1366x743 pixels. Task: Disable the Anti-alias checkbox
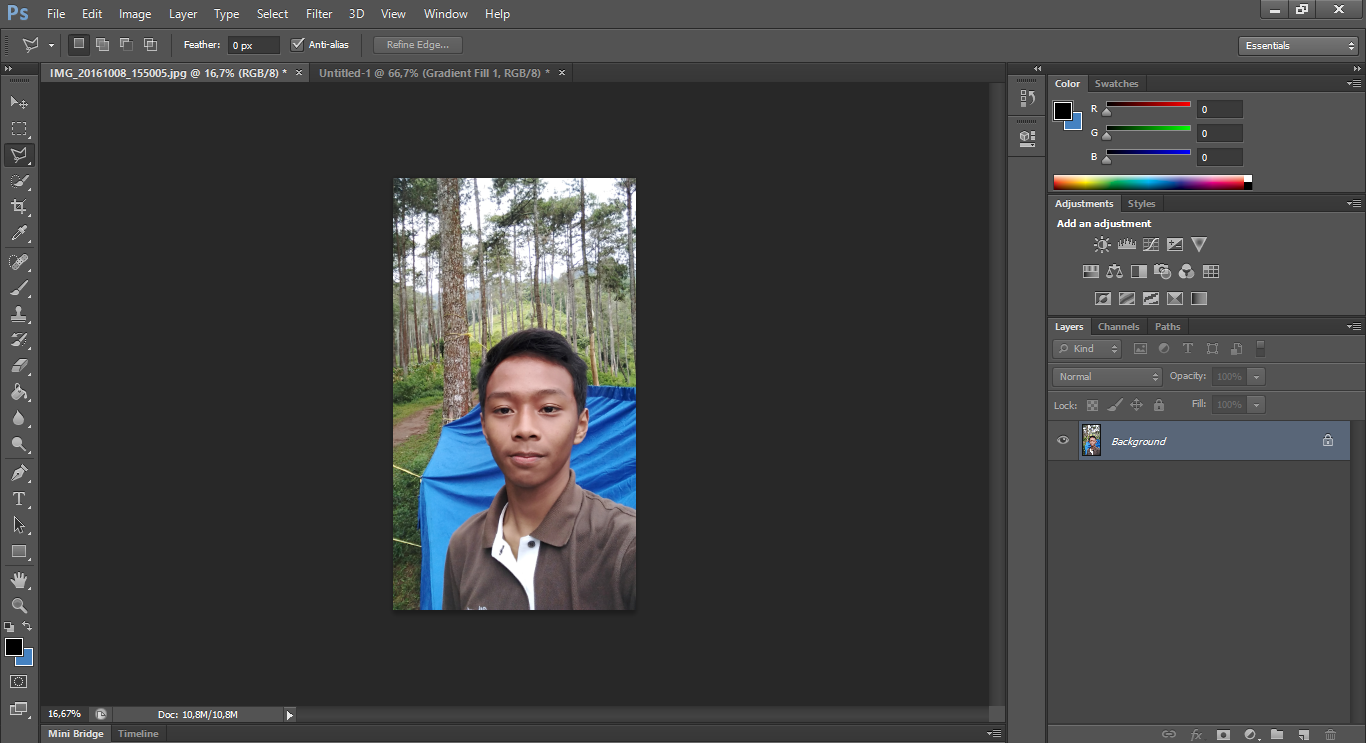297,45
